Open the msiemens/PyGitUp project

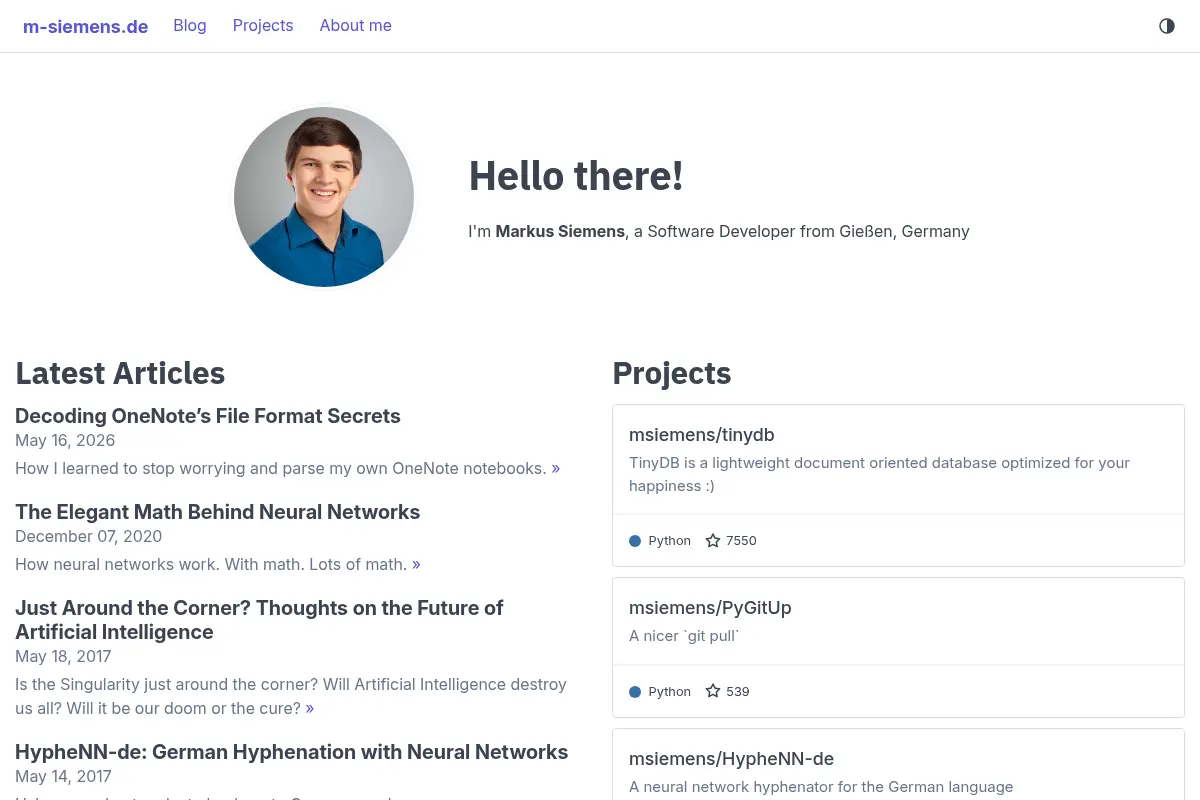[x=710, y=608]
